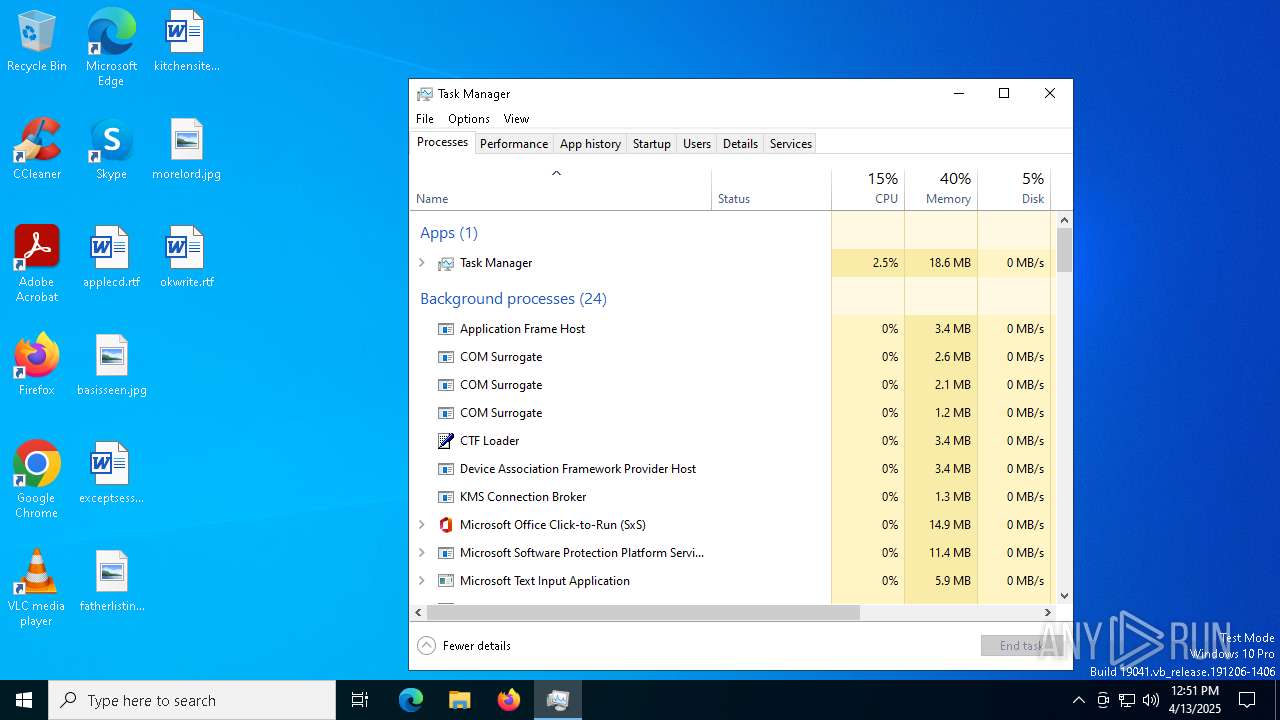Image resolution: width=1280 pixels, height=720 pixels.
Task: Expand Microsoft Text Input Application row
Action: point(422,581)
